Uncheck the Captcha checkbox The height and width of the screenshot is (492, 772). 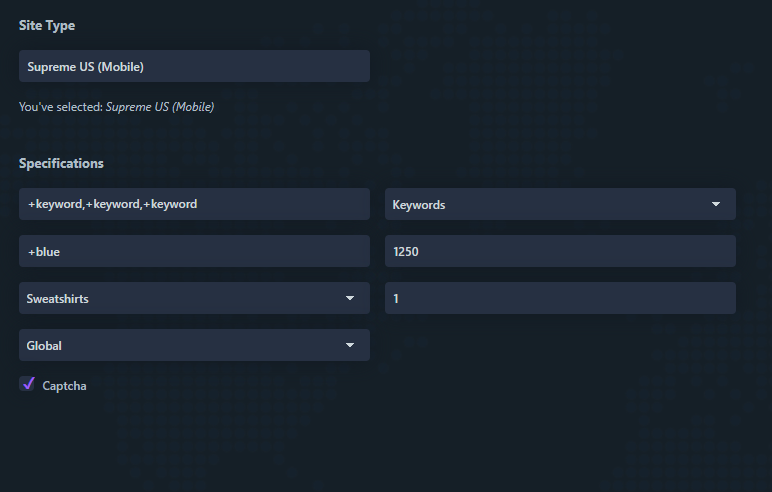click(x=28, y=384)
